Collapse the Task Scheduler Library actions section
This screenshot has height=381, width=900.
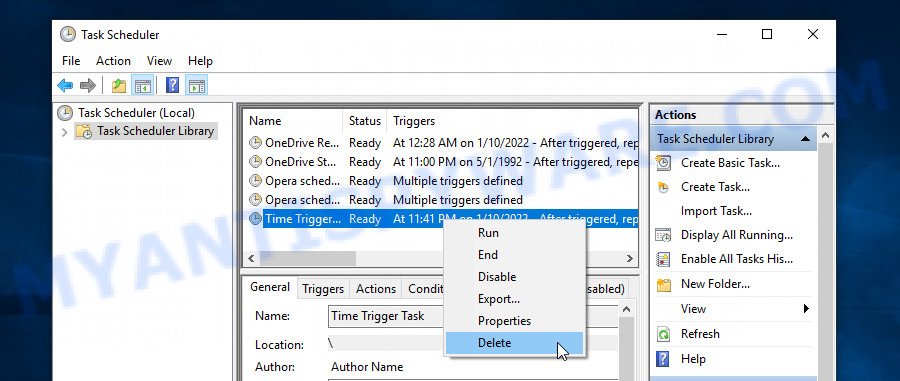(x=806, y=139)
